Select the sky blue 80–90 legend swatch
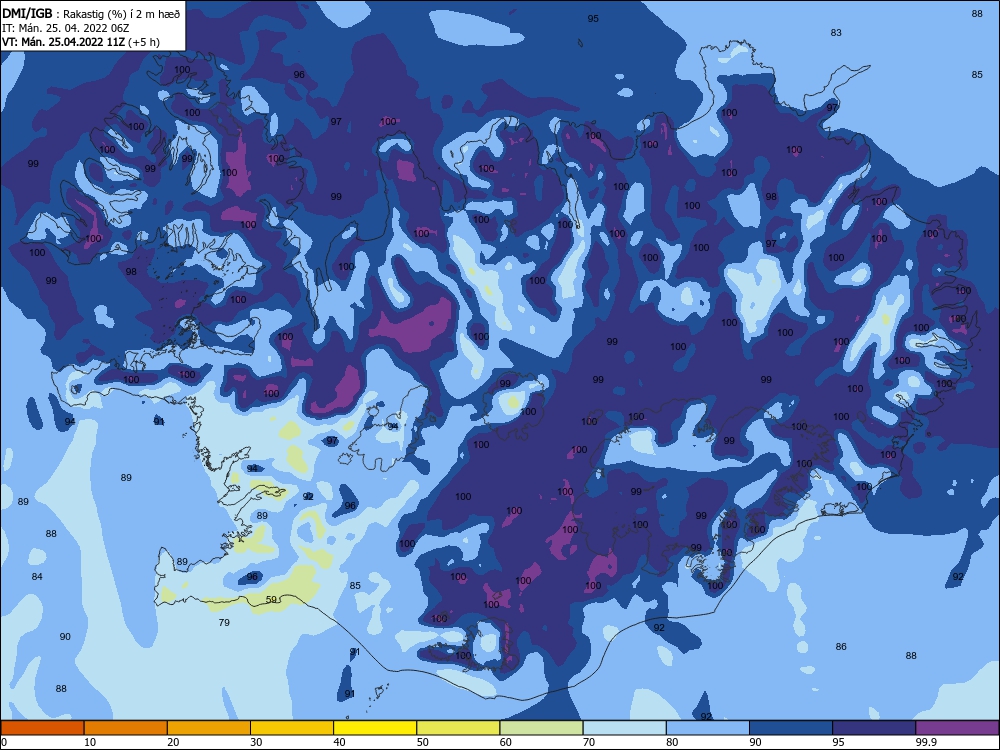The image size is (1000, 750). [708, 728]
